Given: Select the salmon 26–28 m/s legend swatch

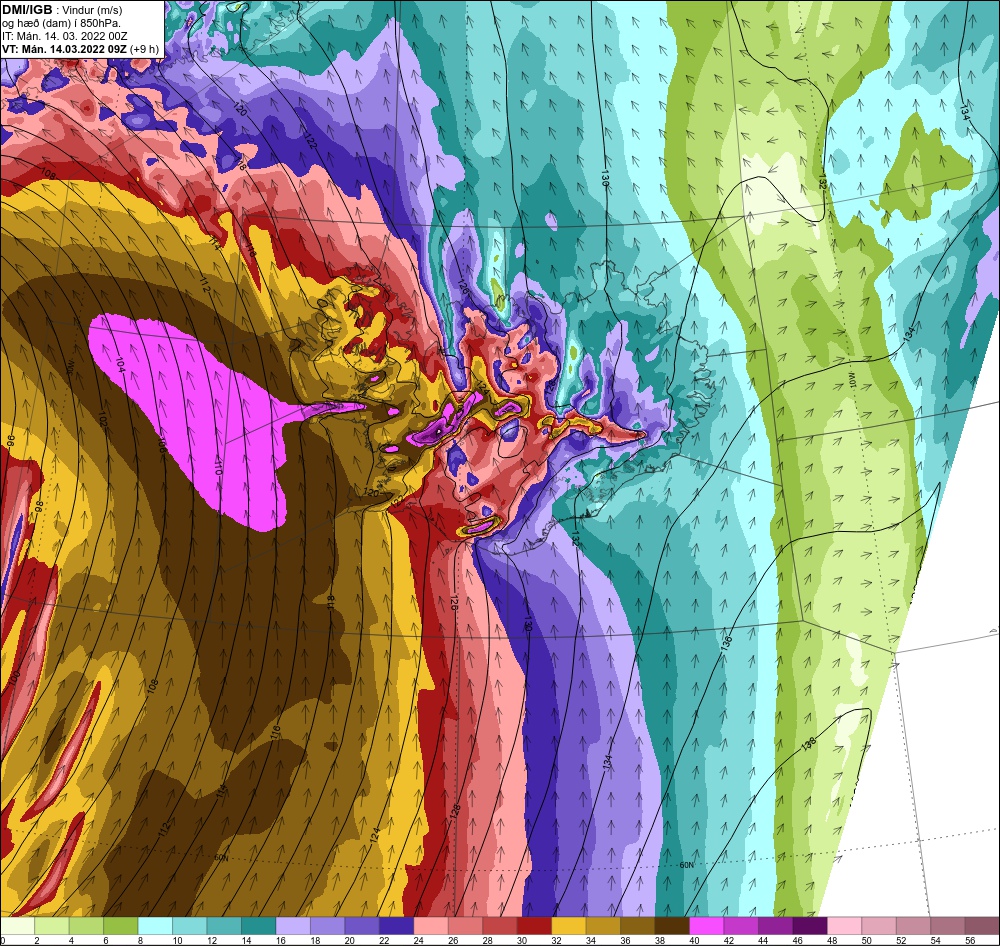Looking at the screenshot, I should [465, 926].
